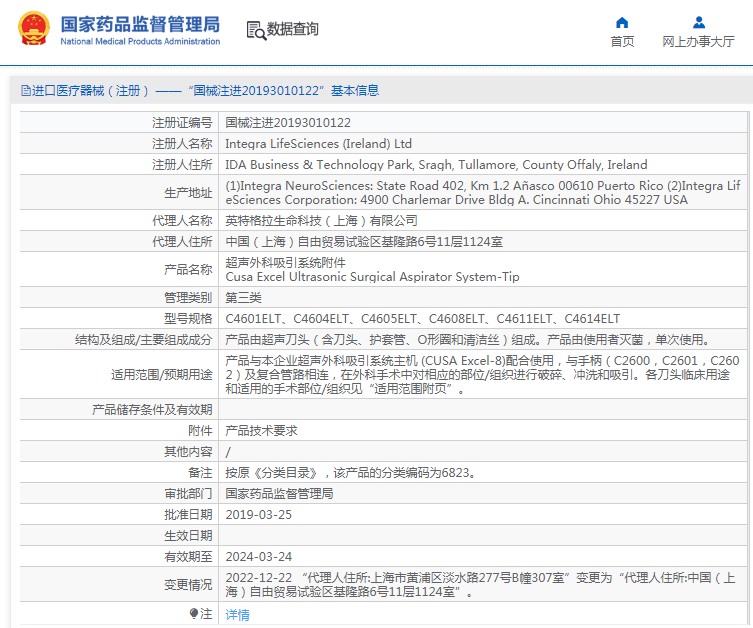753x628 pixels.
Task: Select structure text starting 产品由超声刀头
Action: click(468, 340)
